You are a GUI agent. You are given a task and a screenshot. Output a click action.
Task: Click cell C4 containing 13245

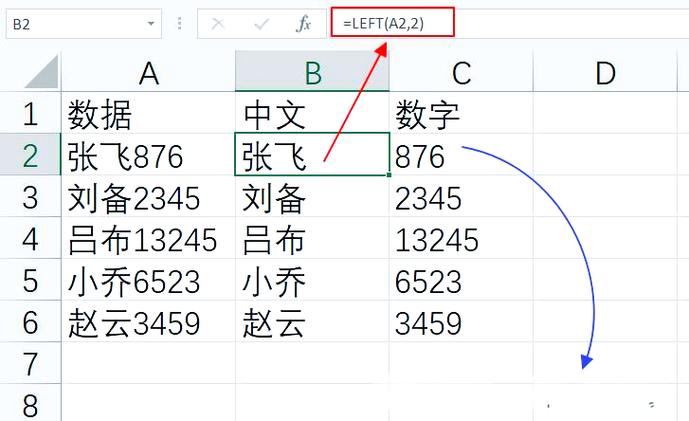(x=461, y=238)
